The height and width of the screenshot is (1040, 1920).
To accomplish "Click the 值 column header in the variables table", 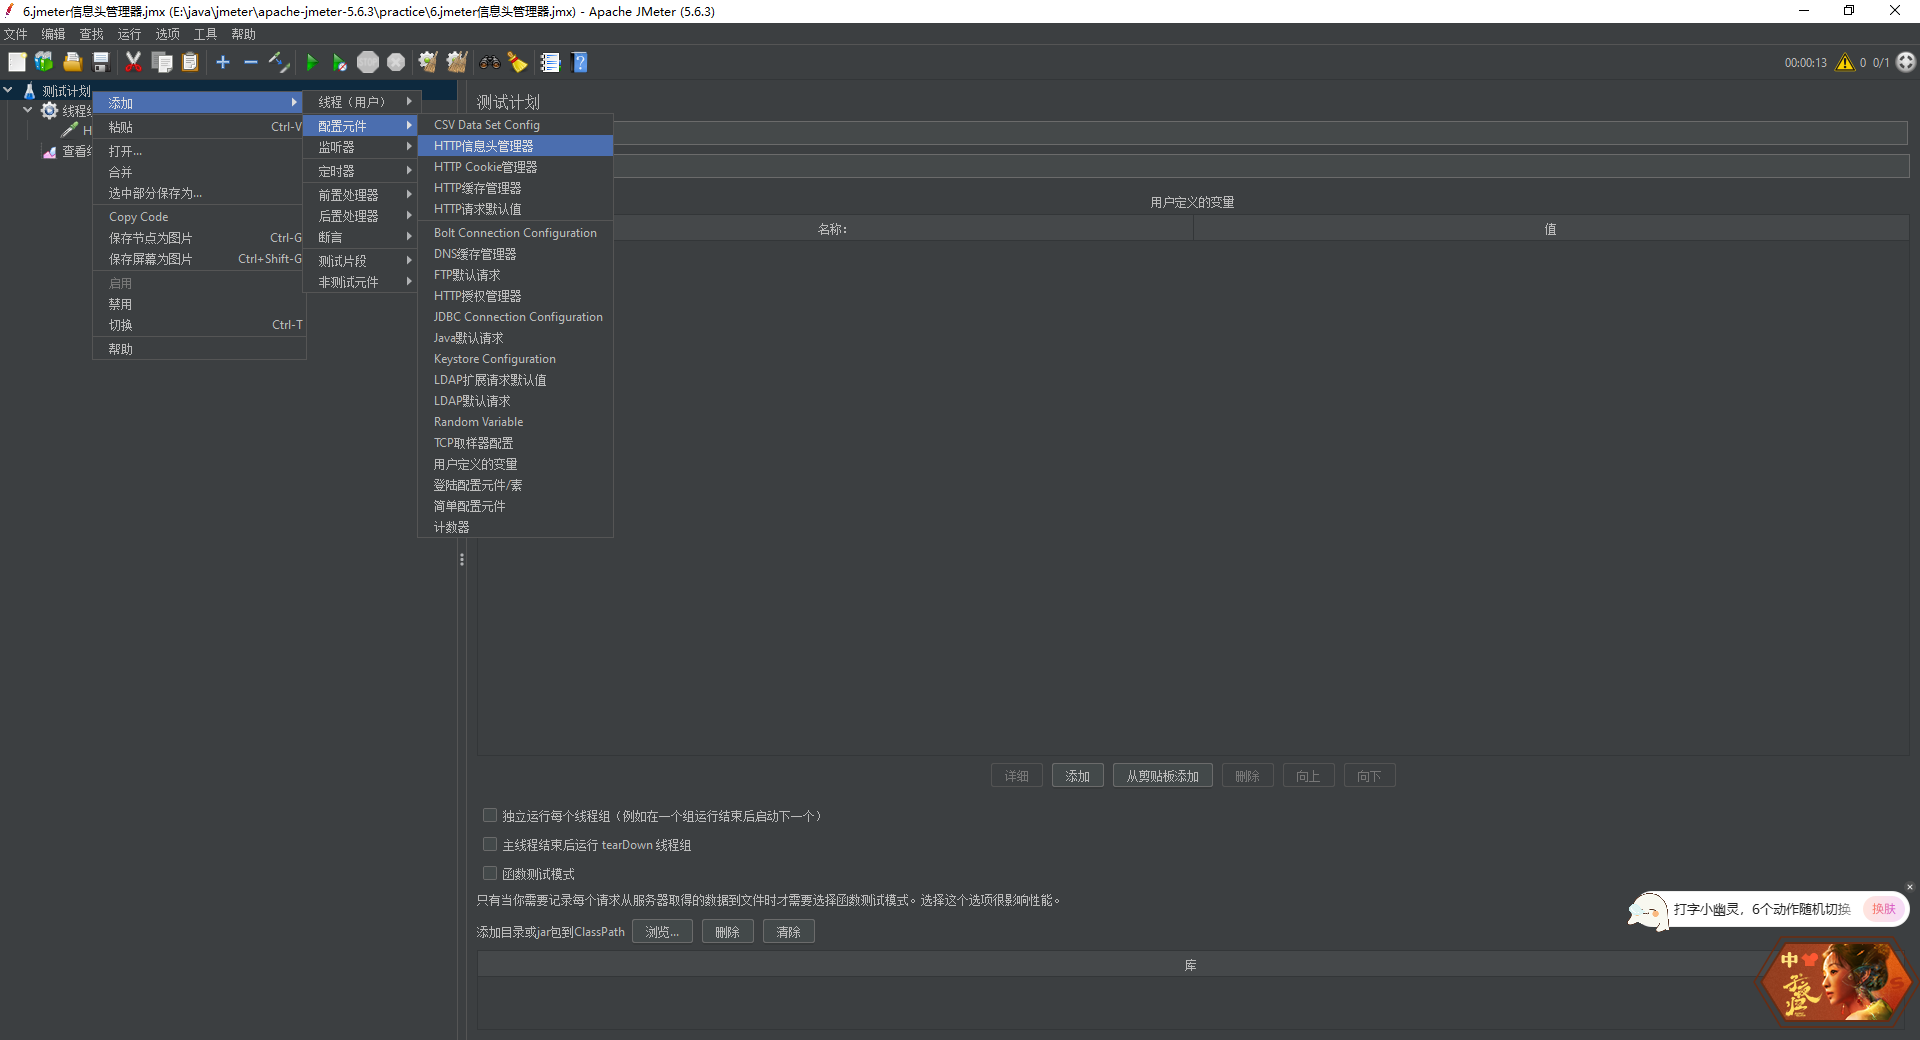I will point(1550,229).
